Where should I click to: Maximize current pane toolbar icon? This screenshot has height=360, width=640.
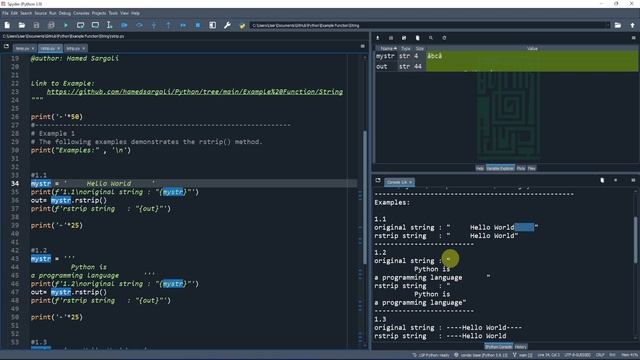(213, 25)
